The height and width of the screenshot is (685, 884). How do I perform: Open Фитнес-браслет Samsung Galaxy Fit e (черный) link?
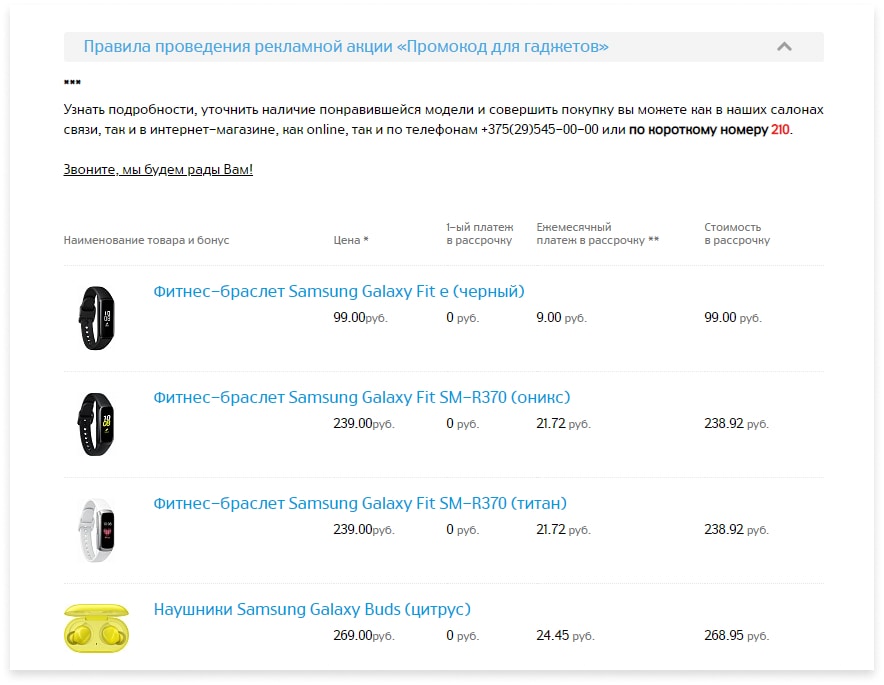click(339, 291)
